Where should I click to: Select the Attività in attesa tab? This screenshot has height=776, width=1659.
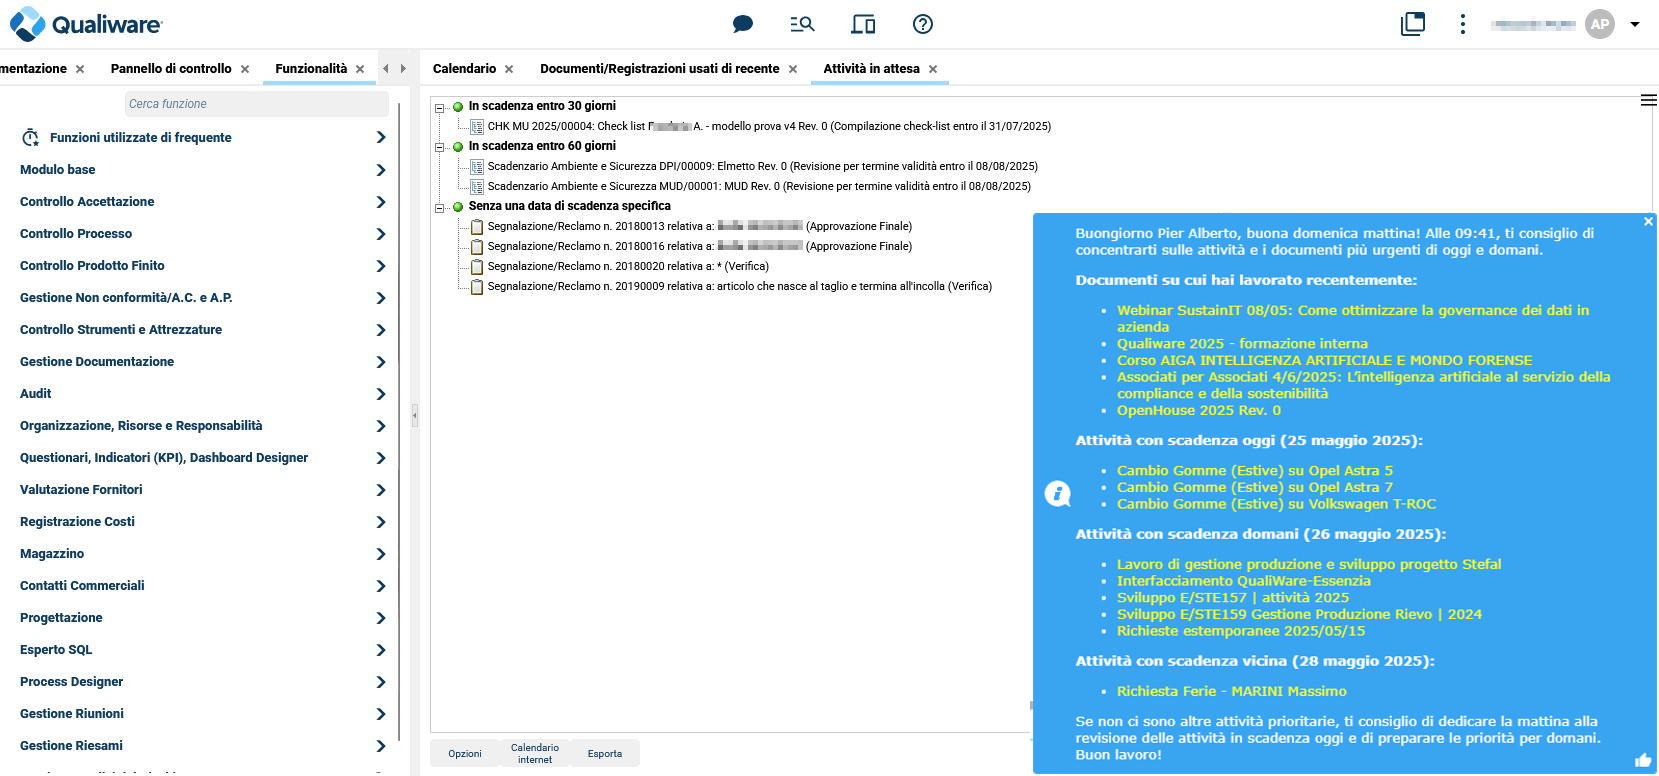point(871,68)
